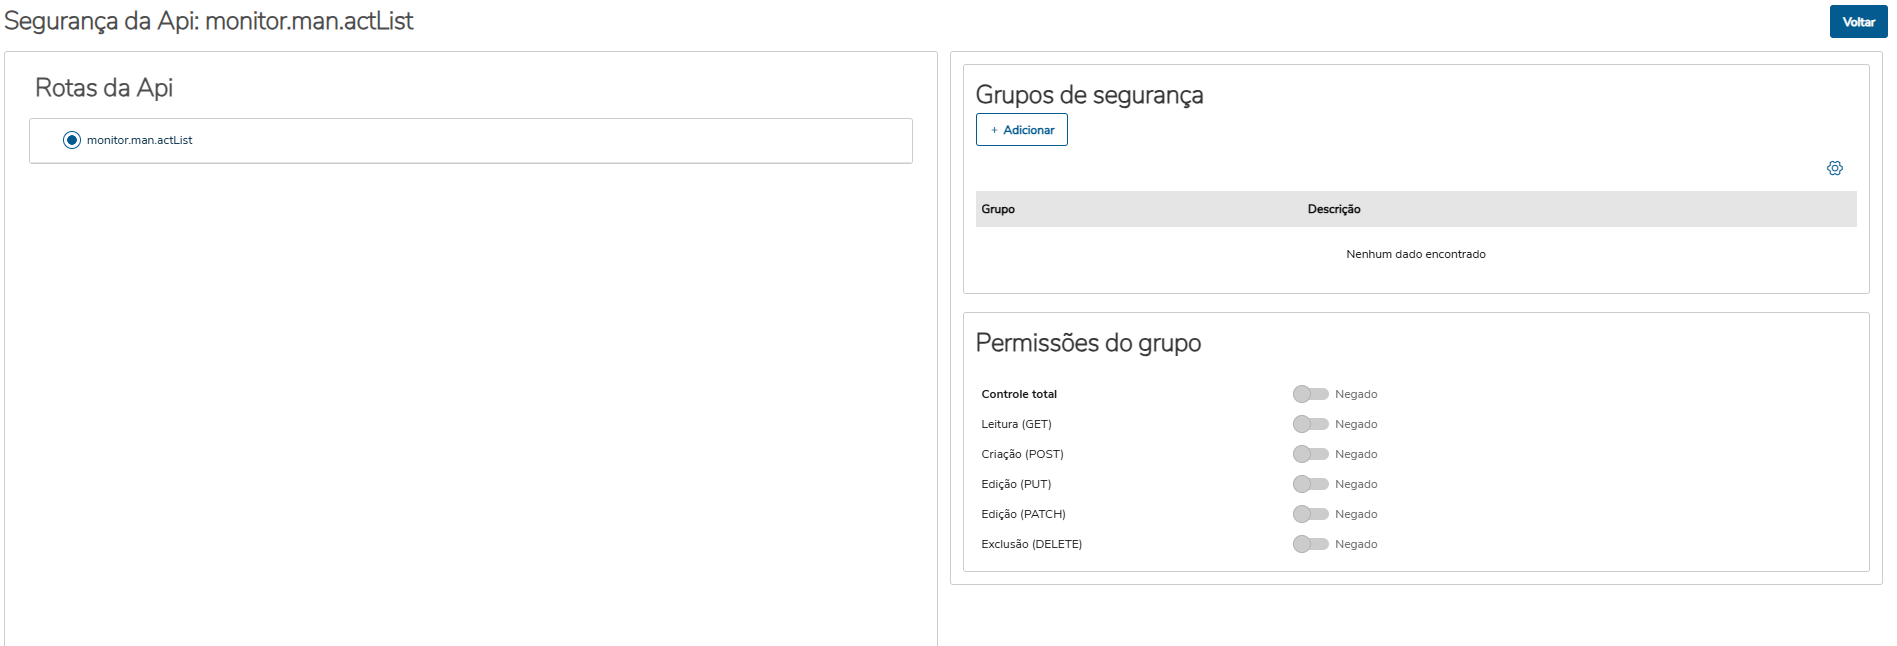Toggle the Edição (PUT) permission switch
Screen dimensions: 1897x646
click(1310, 484)
